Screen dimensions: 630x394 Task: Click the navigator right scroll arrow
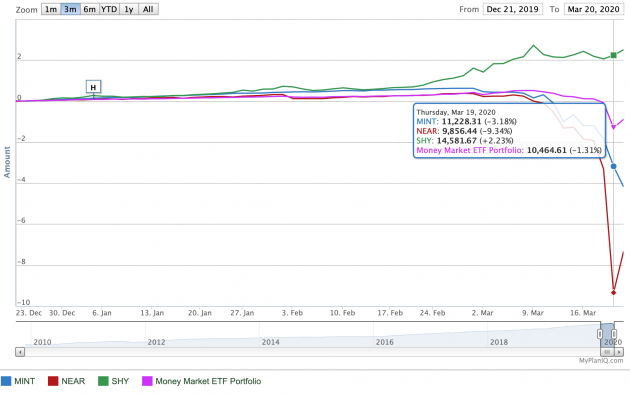click(619, 352)
